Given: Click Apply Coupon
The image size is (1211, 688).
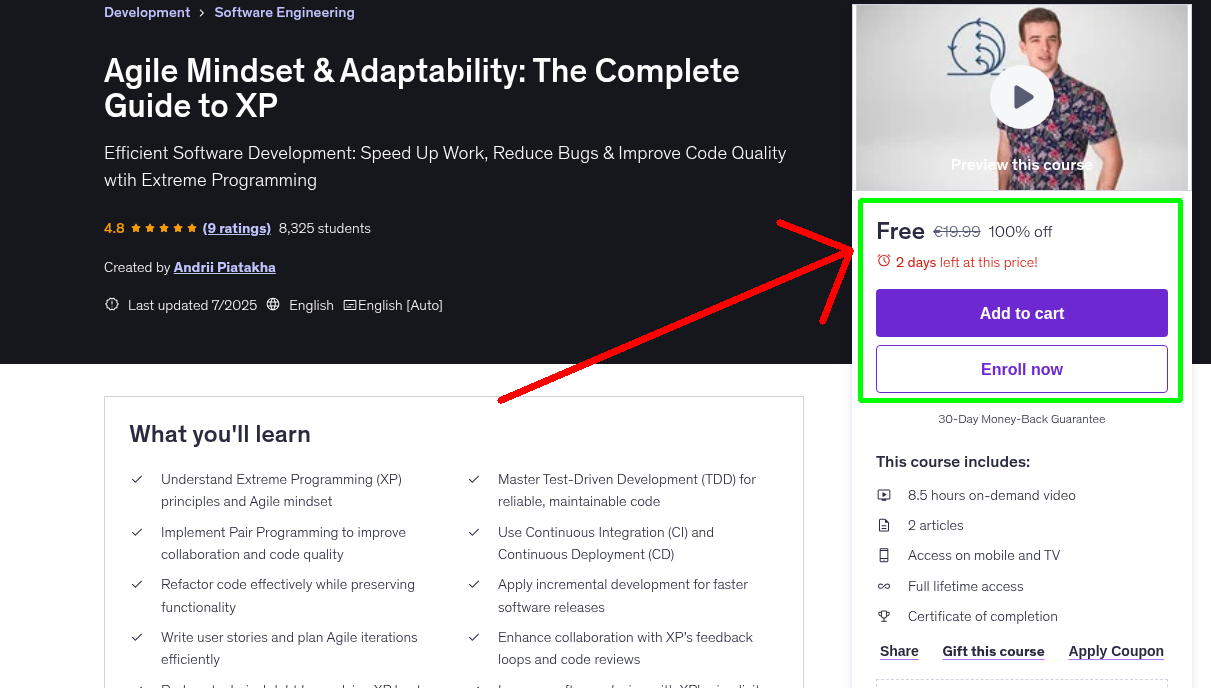Looking at the screenshot, I should coord(1115,651).
